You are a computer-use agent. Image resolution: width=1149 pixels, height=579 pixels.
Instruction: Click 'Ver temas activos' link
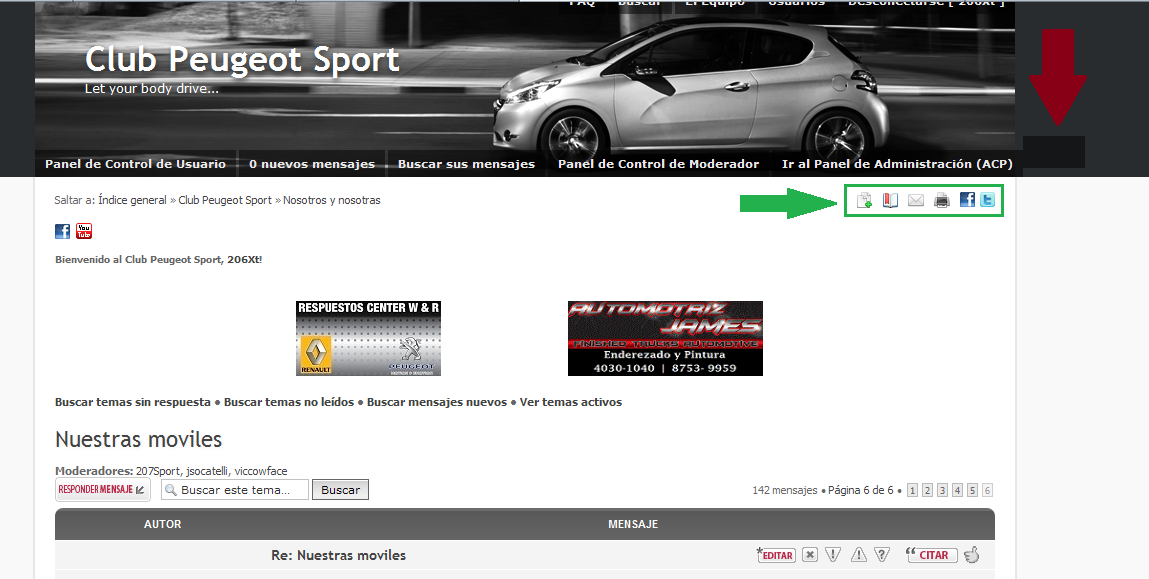[571, 402]
